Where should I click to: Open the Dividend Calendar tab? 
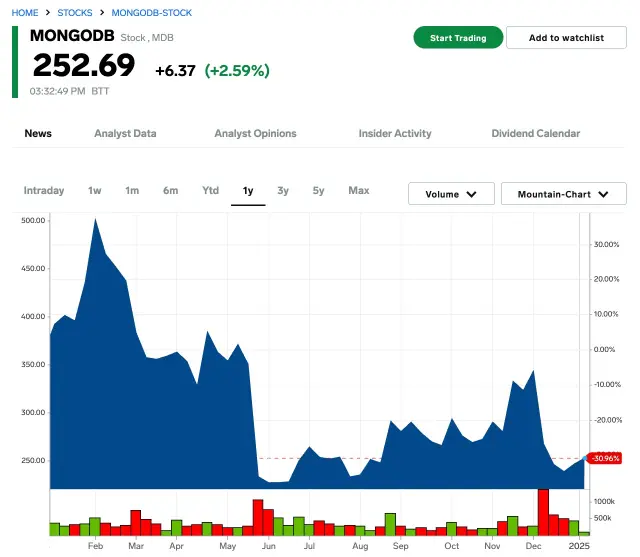click(x=535, y=133)
